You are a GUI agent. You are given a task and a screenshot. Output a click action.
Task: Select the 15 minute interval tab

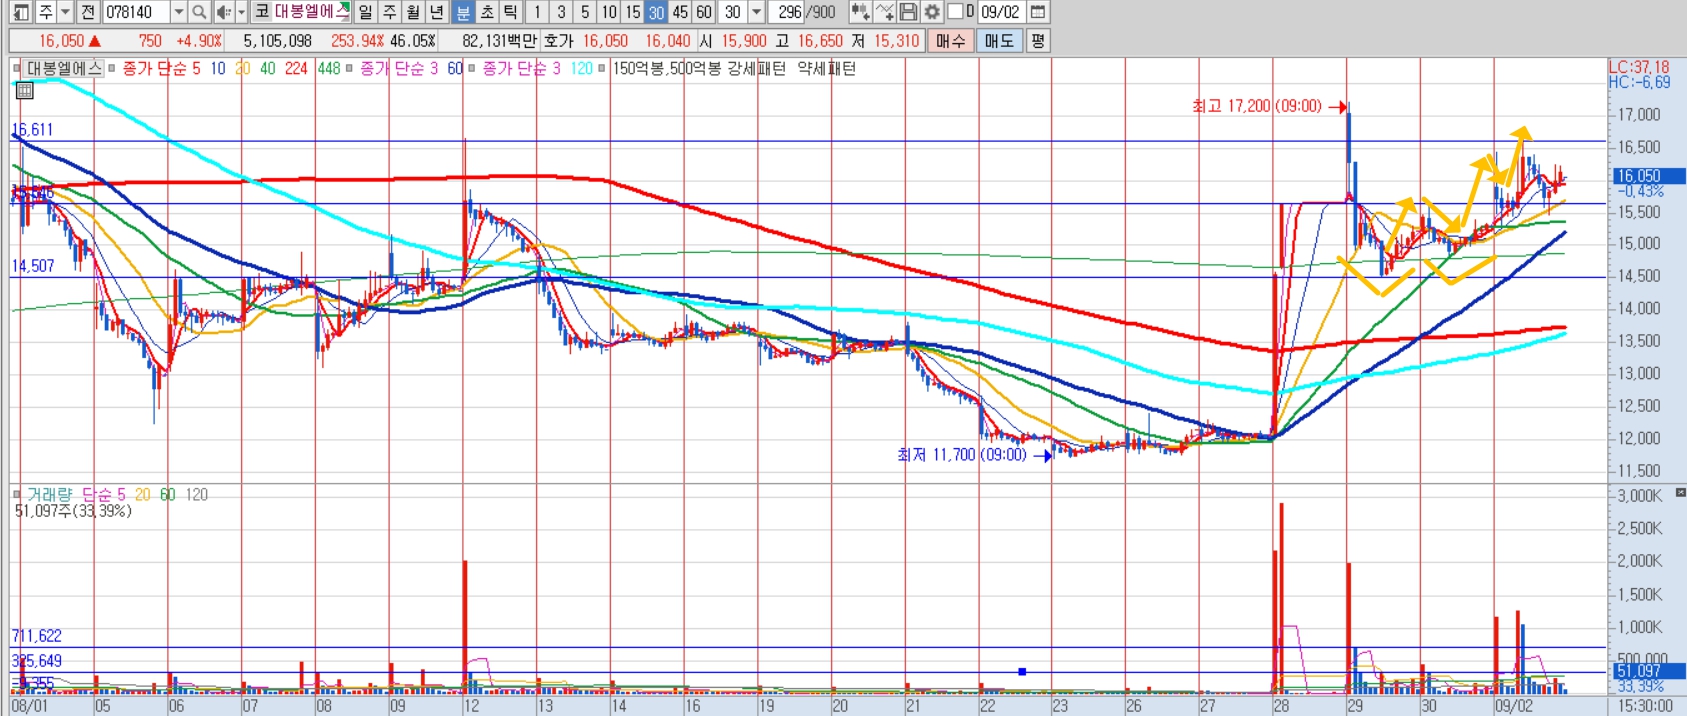click(633, 12)
